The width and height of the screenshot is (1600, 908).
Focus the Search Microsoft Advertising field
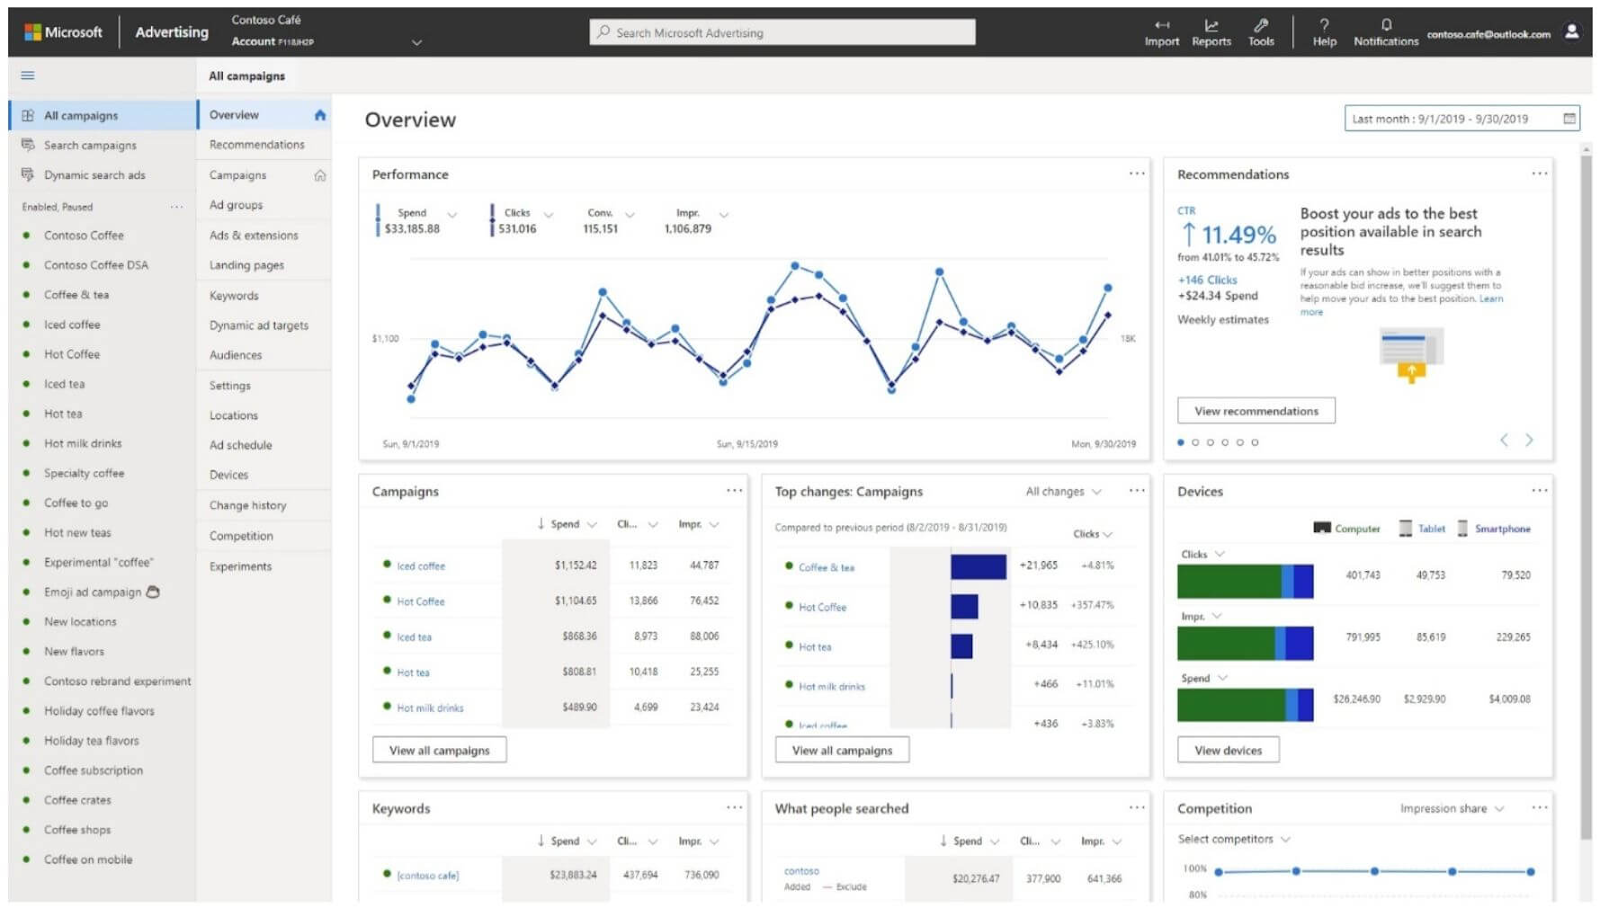782,32
